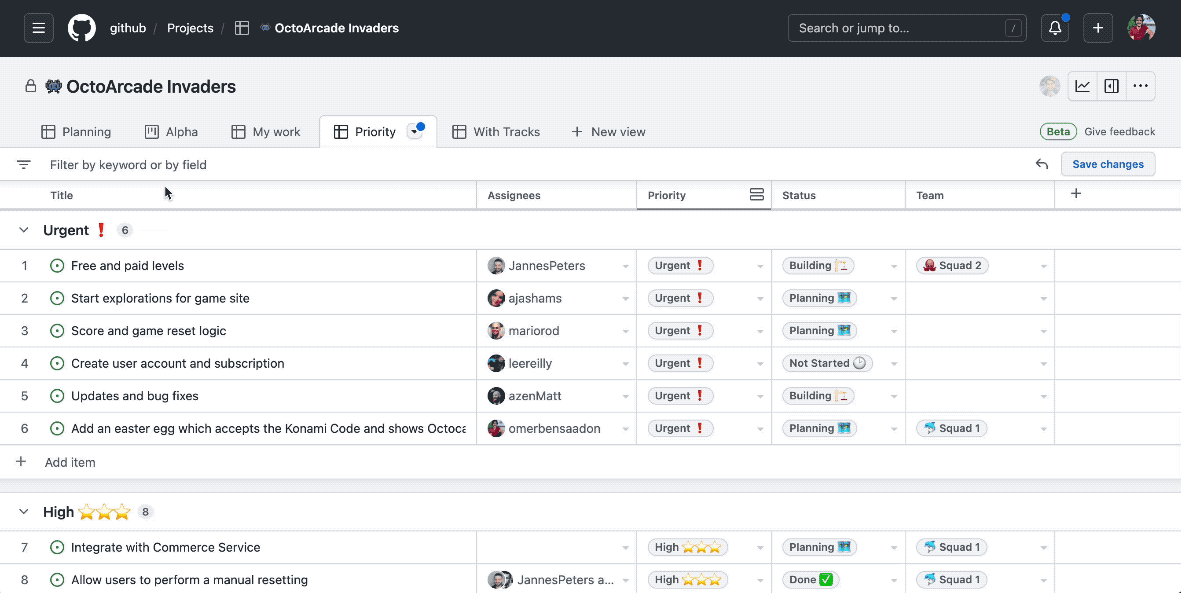Toggle the project side panel icon

[x=1111, y=86]
